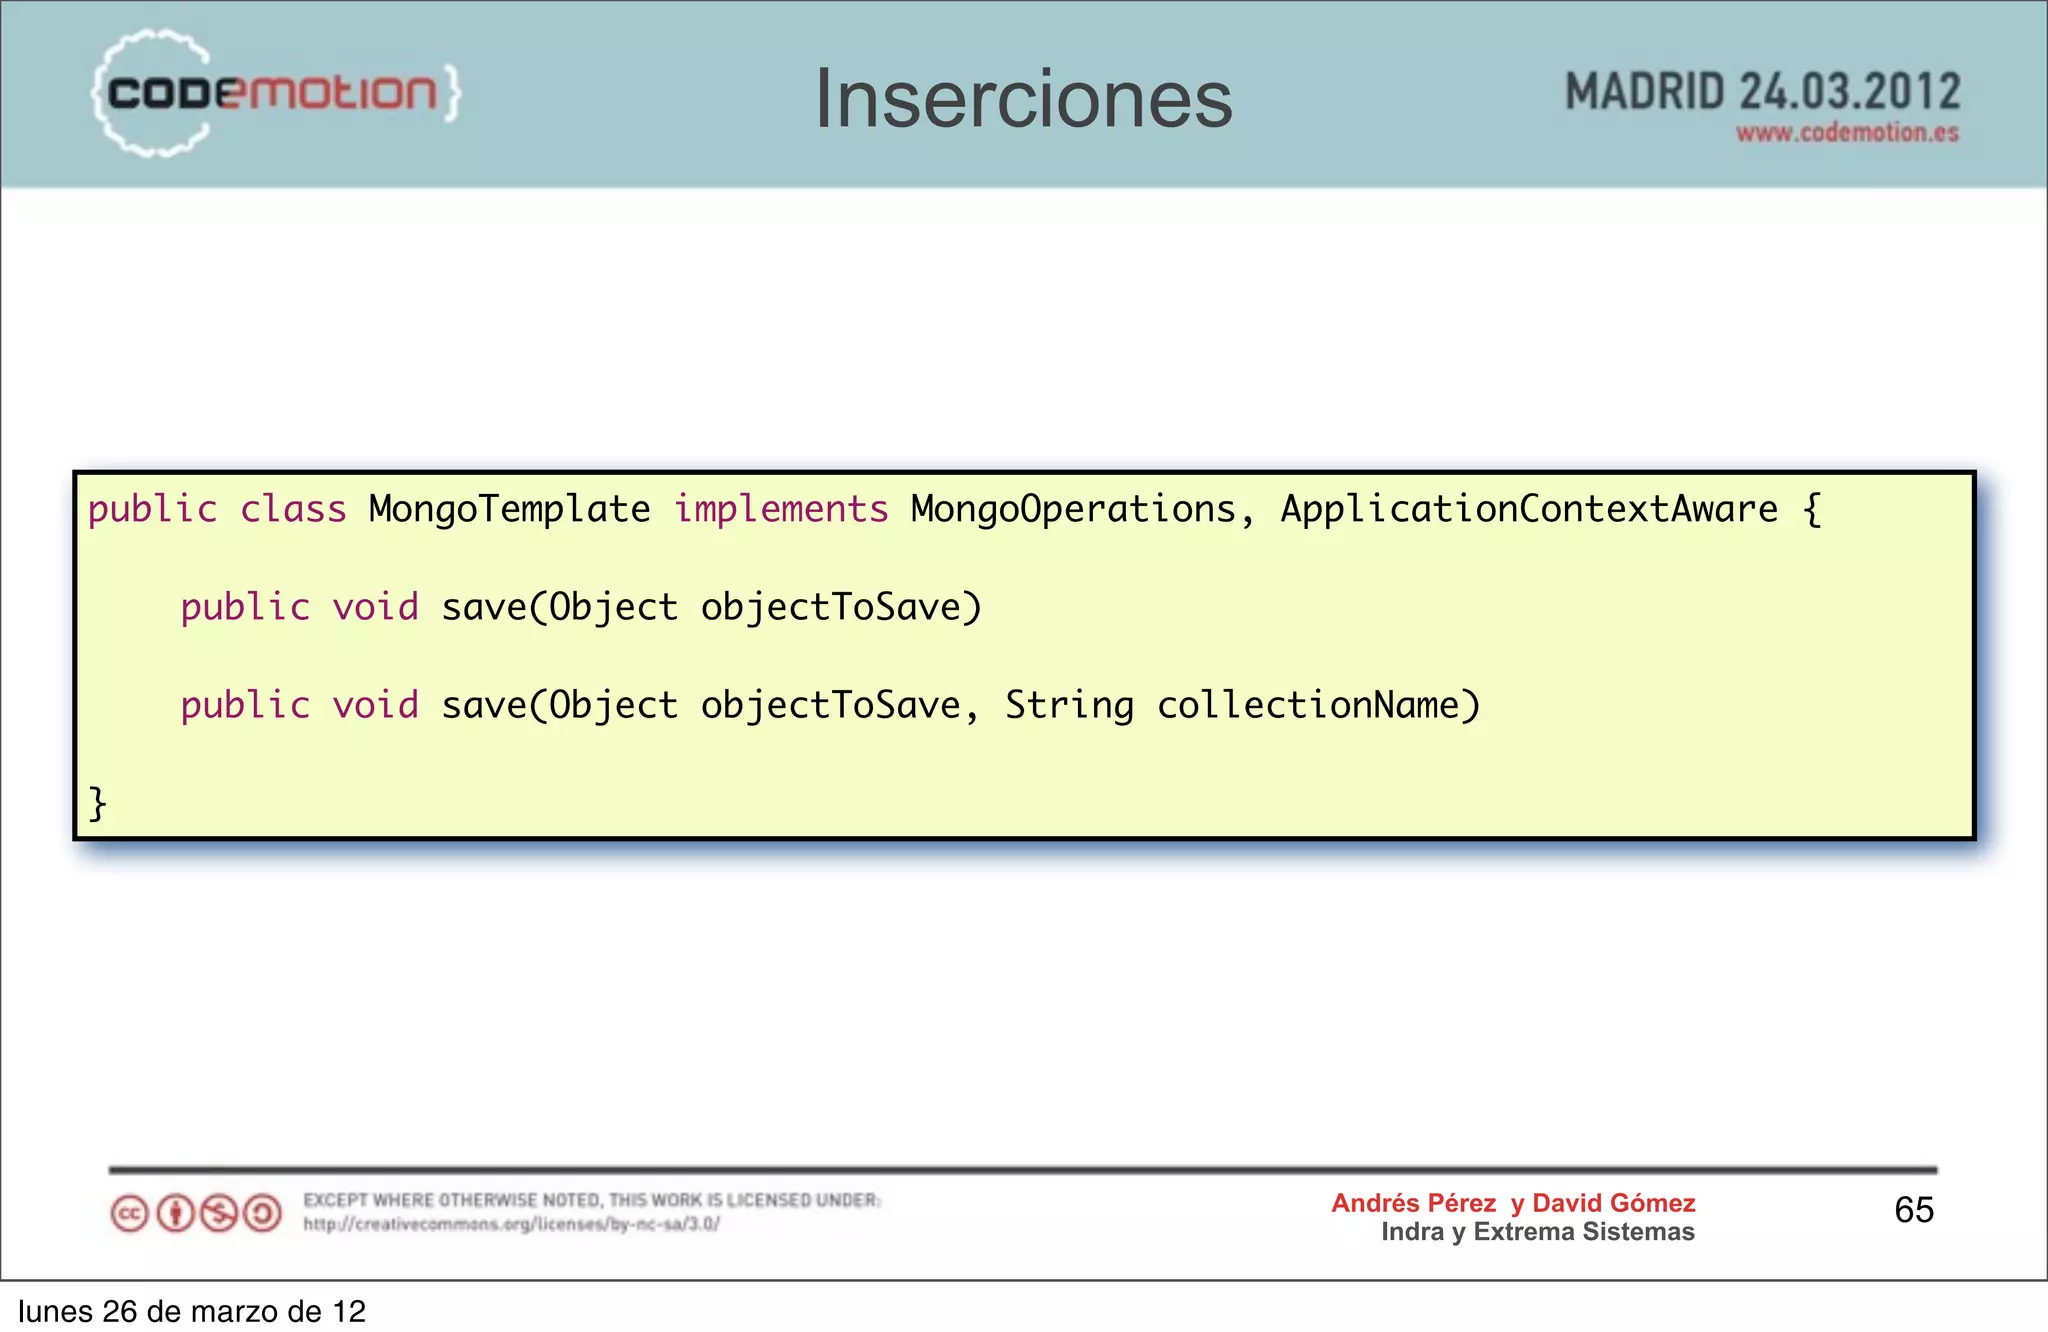Click MongoOperations in the class declaration

(x=1073, y=510)
